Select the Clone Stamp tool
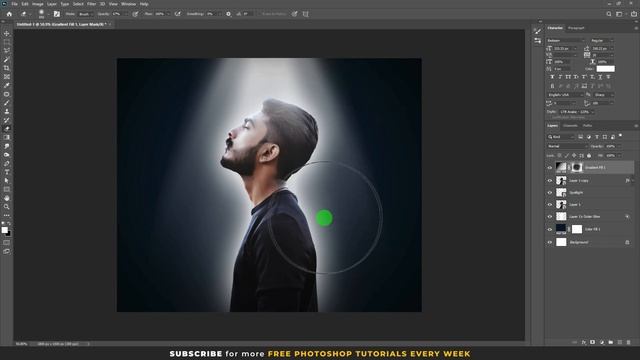Image resolution: width=640 pixels, height=360 pixels. pyautogui.click(x=7, y=111)
